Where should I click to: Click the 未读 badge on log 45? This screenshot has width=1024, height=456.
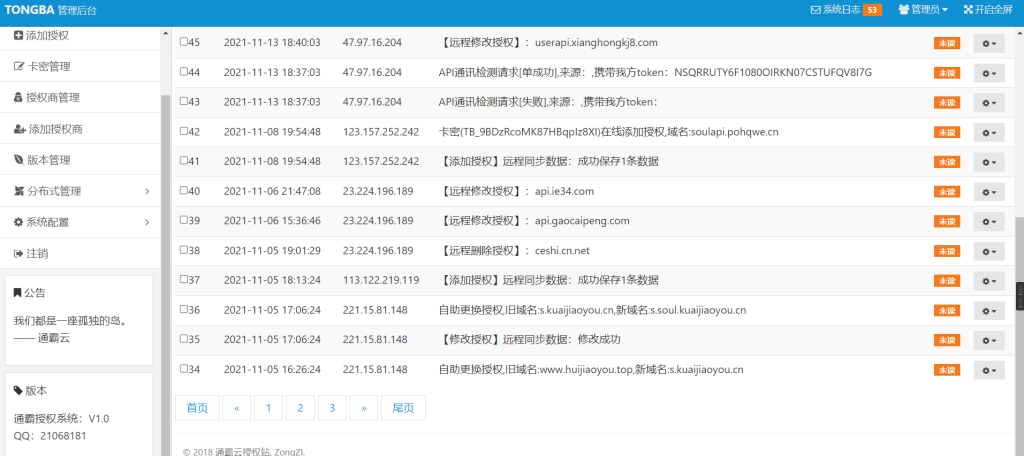947,43
